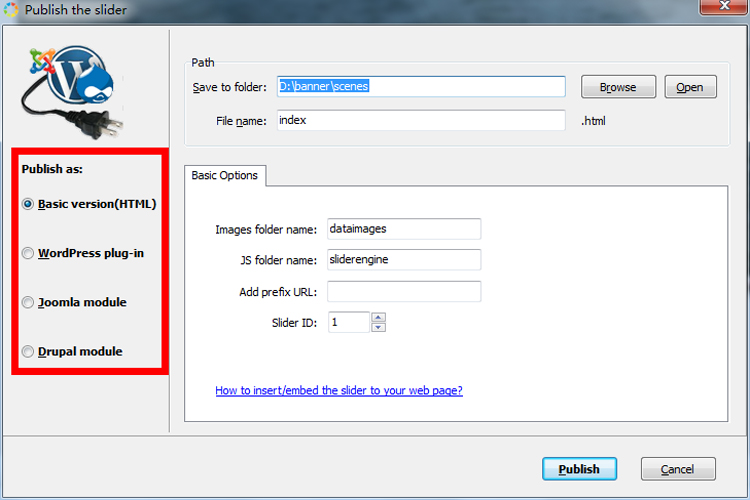Click the Slider ID number field

point(349,322)
